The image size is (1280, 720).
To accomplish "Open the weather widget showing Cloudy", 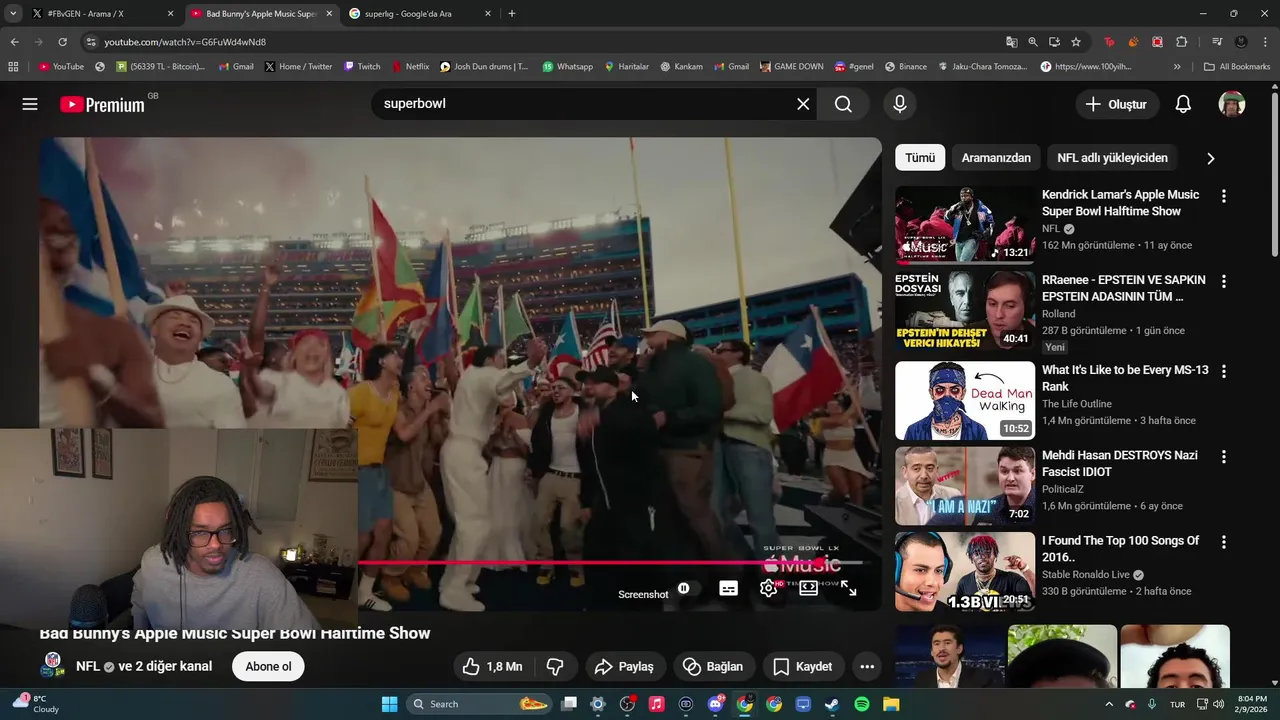I will [35, 704].
